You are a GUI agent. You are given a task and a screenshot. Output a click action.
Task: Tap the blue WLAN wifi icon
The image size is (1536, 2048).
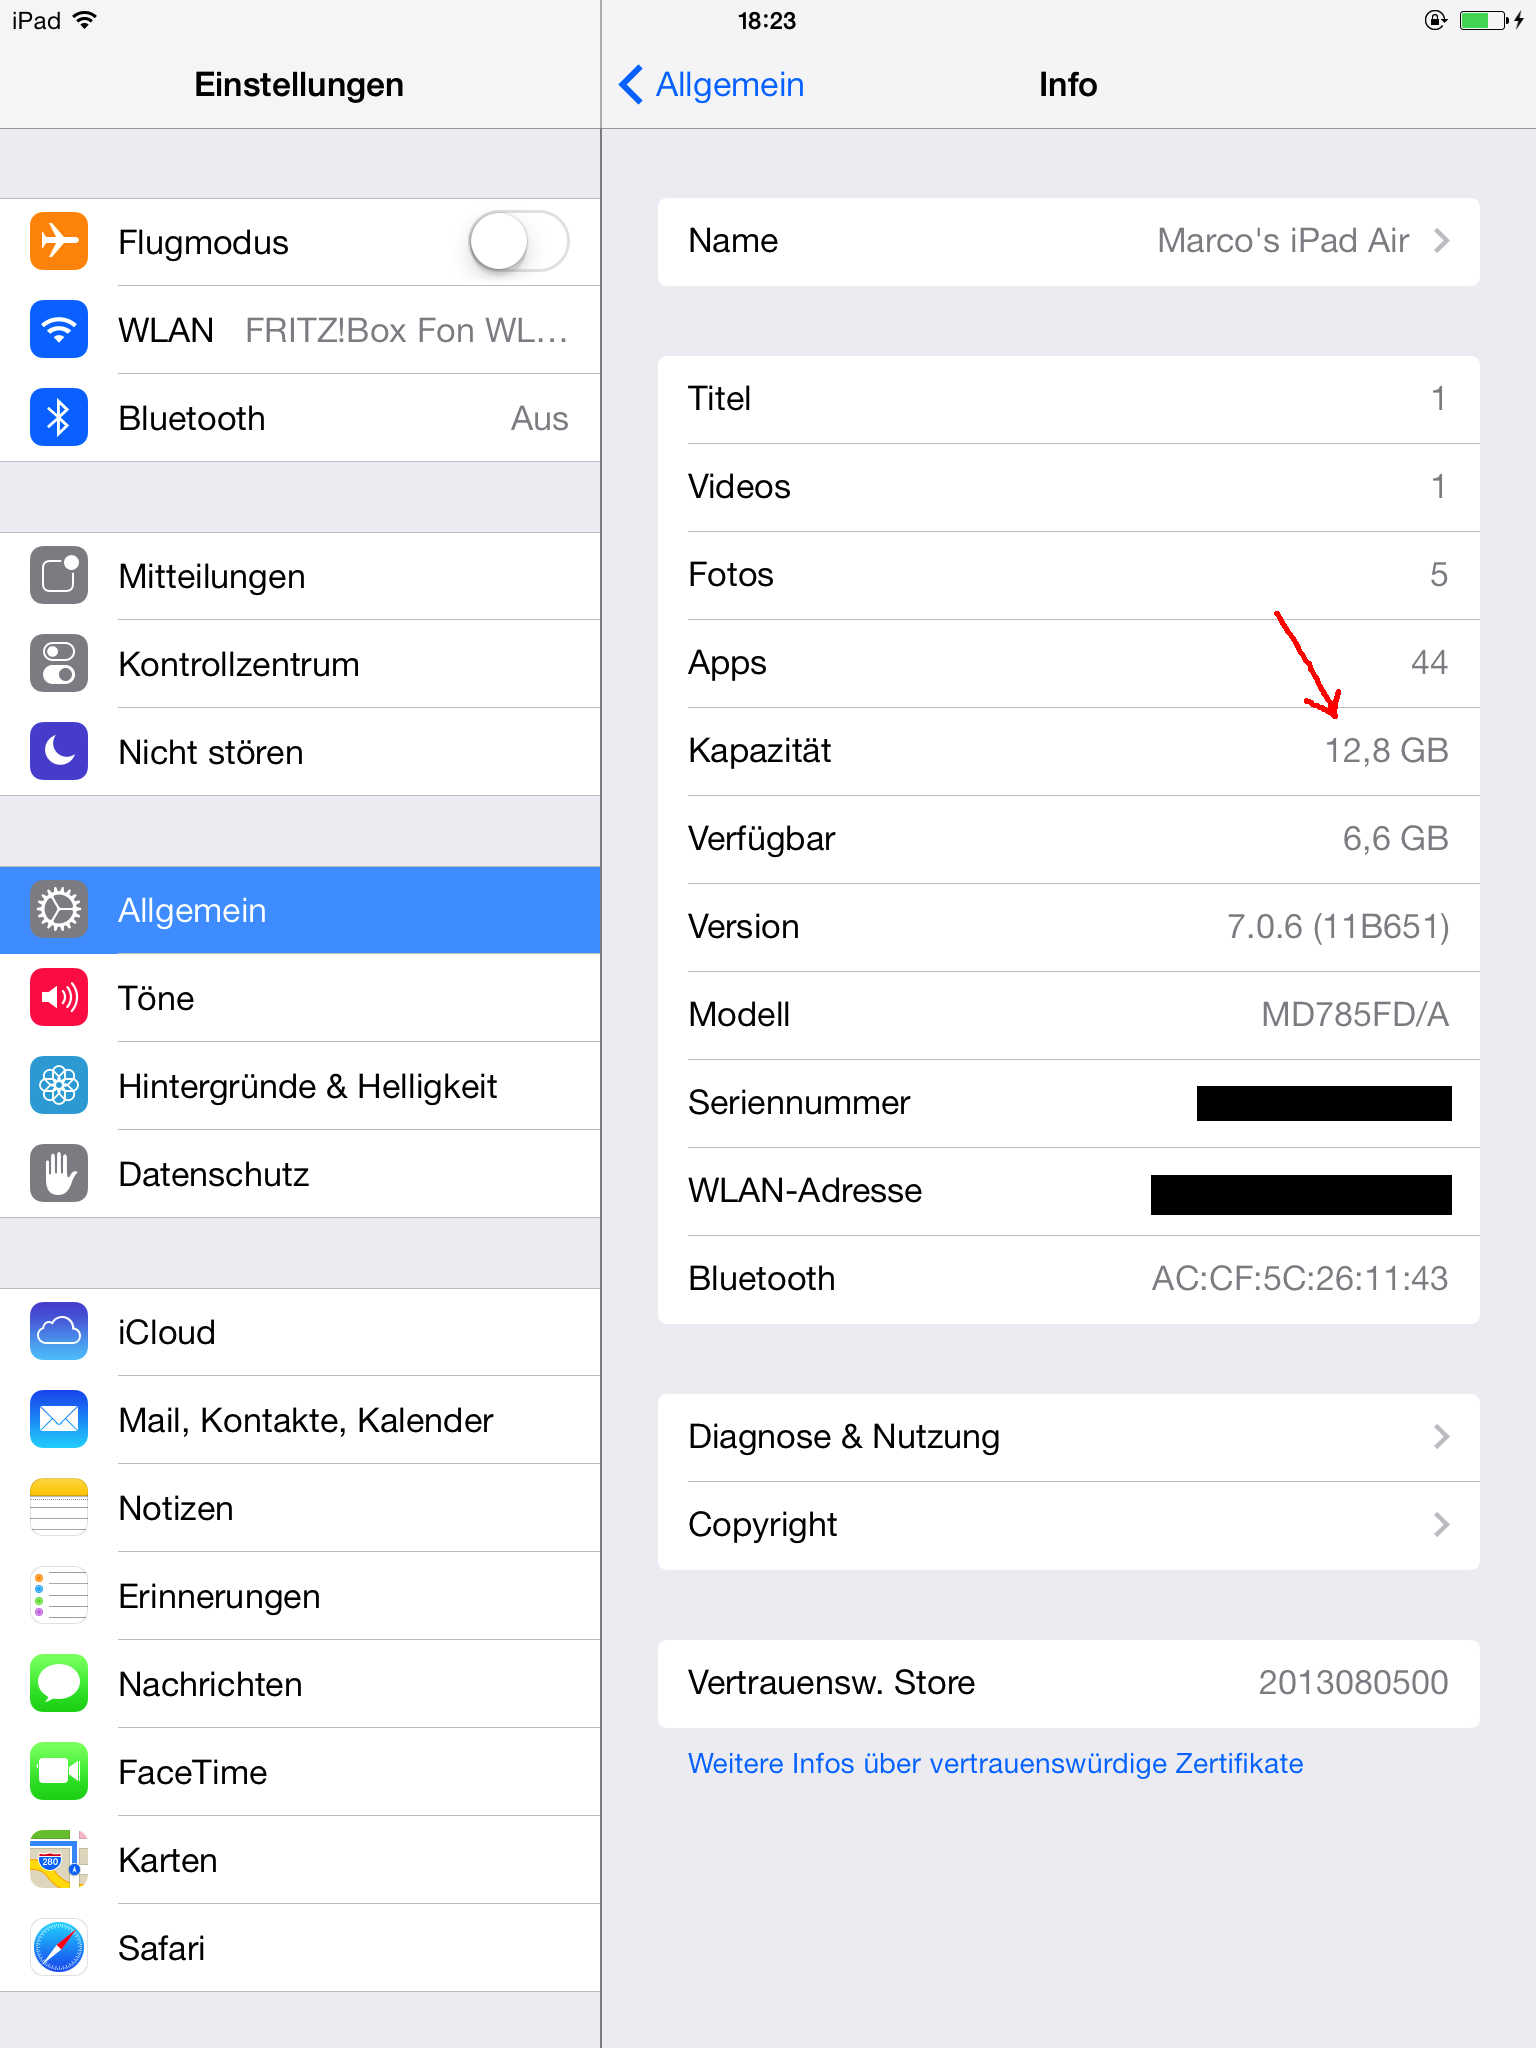coord(59,329)
